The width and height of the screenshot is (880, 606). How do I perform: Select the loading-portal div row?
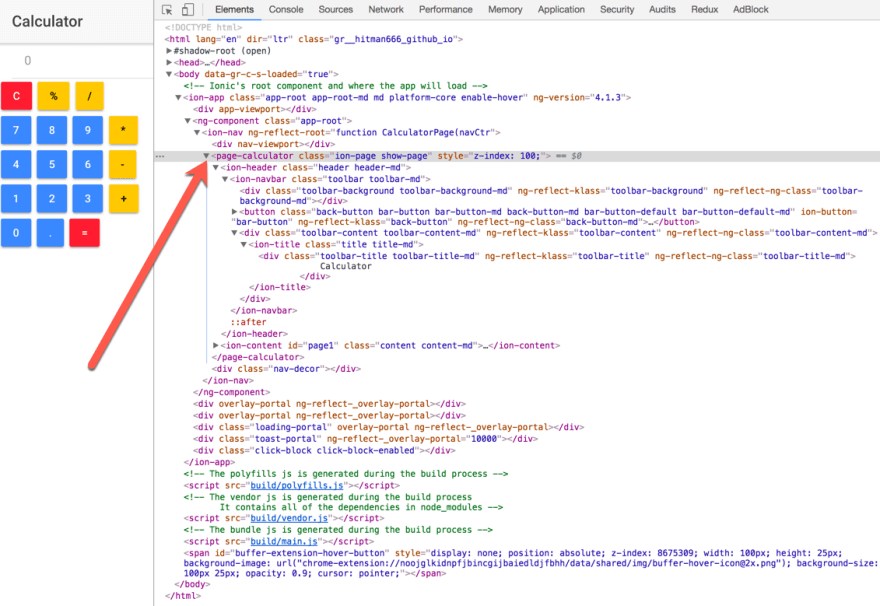(x=388, y=427)
